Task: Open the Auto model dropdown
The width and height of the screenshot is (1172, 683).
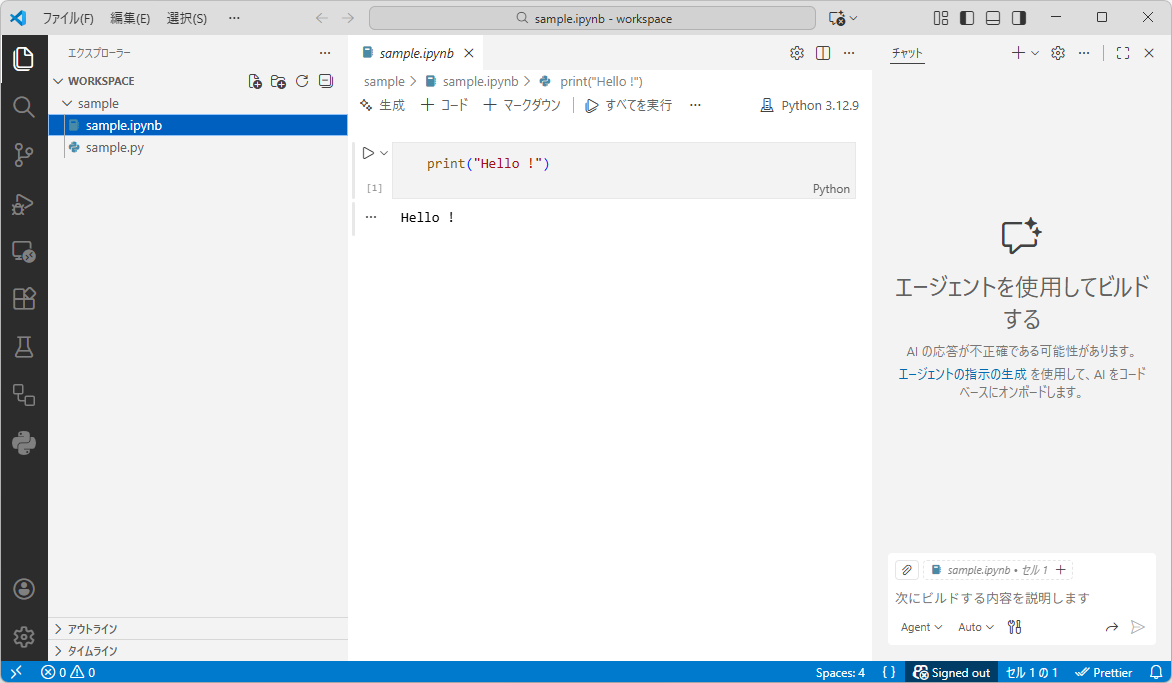Action: tap(975, 627)
